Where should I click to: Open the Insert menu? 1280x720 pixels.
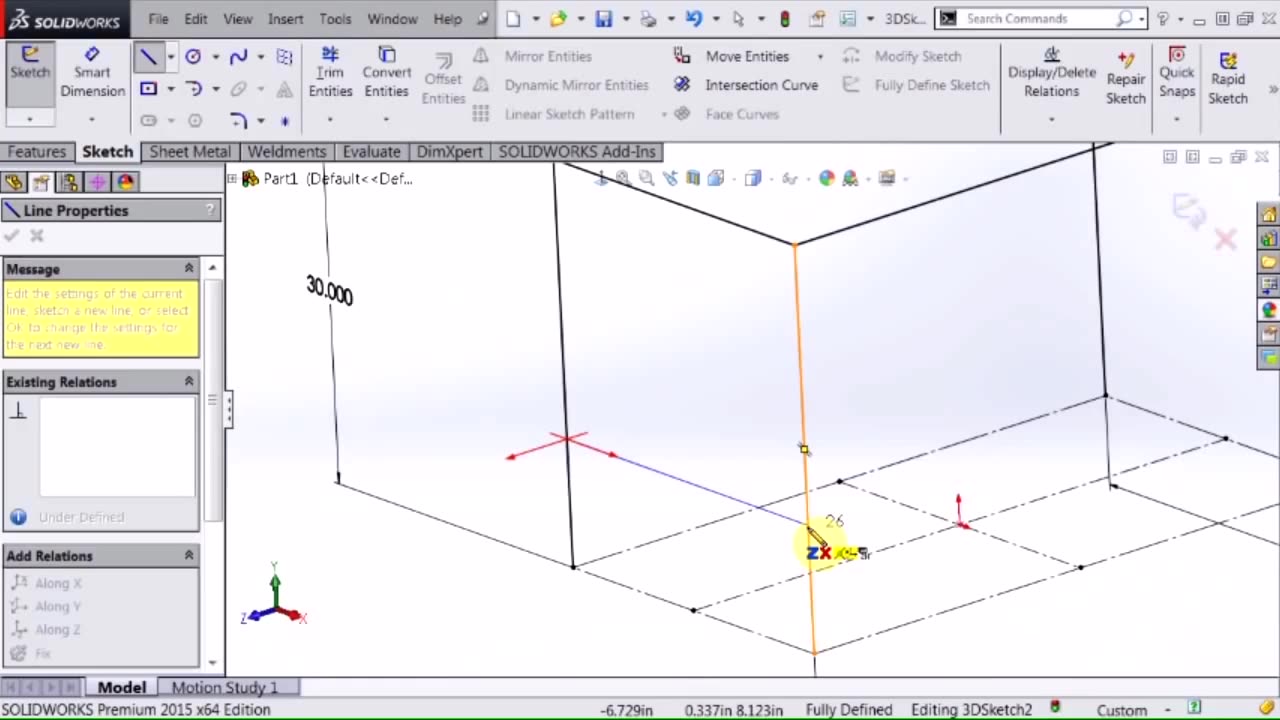[285, 19]
